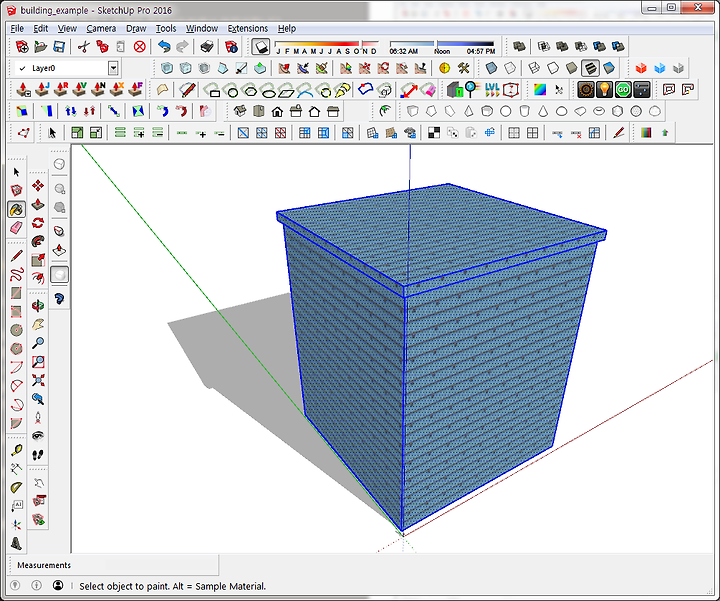Select the Pan hand tool
This screenshot has width=720, height=601.
(x=38, y=324)
